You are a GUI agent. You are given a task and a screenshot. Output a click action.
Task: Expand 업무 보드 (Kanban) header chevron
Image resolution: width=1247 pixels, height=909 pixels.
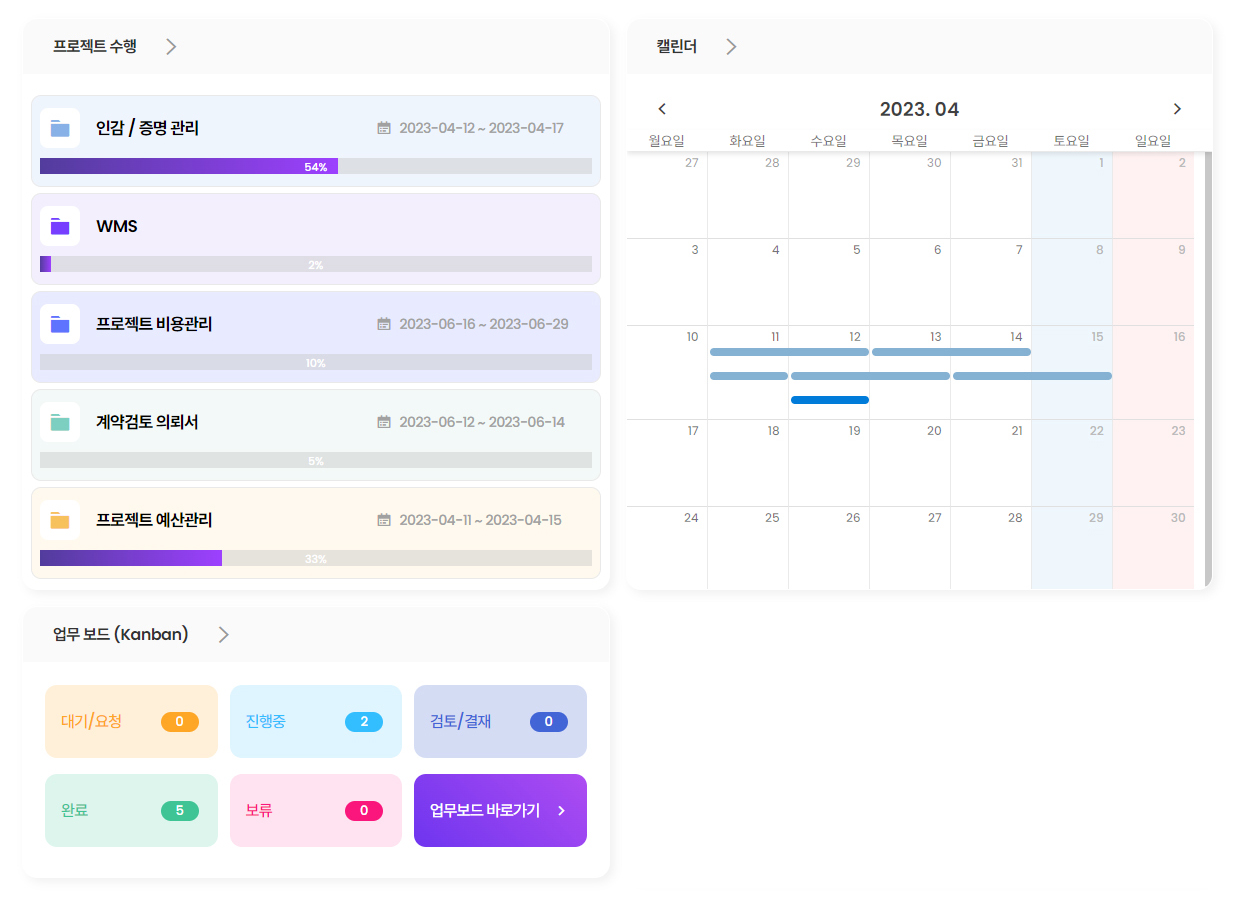[x=224, y=634]
